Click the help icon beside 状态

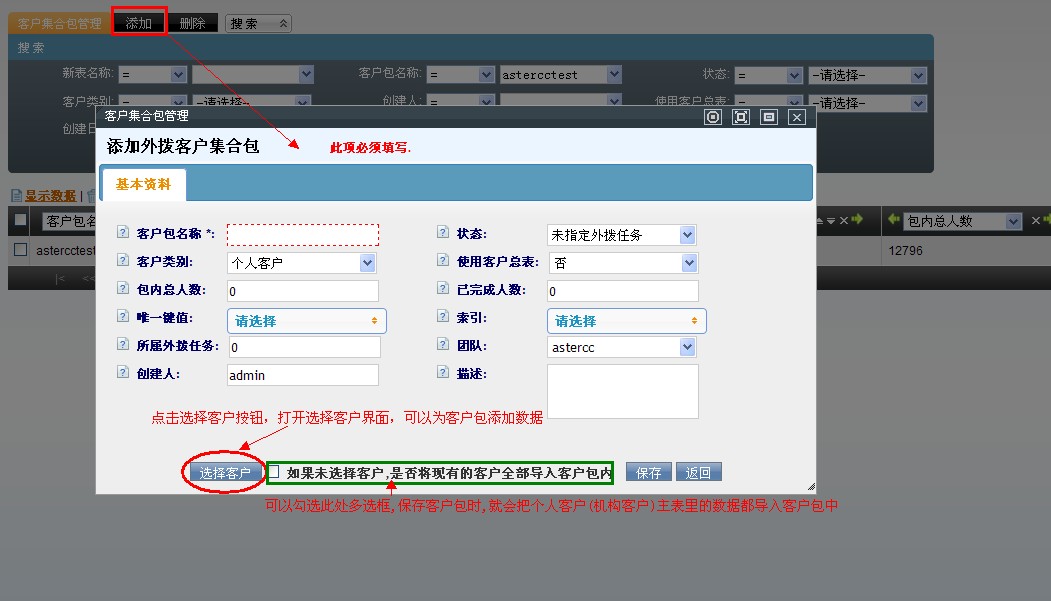(x=443, y=232)
